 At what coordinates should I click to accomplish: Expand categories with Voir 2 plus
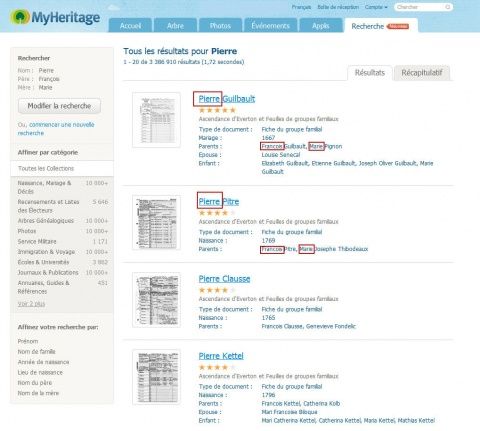[x=31, y=304]
